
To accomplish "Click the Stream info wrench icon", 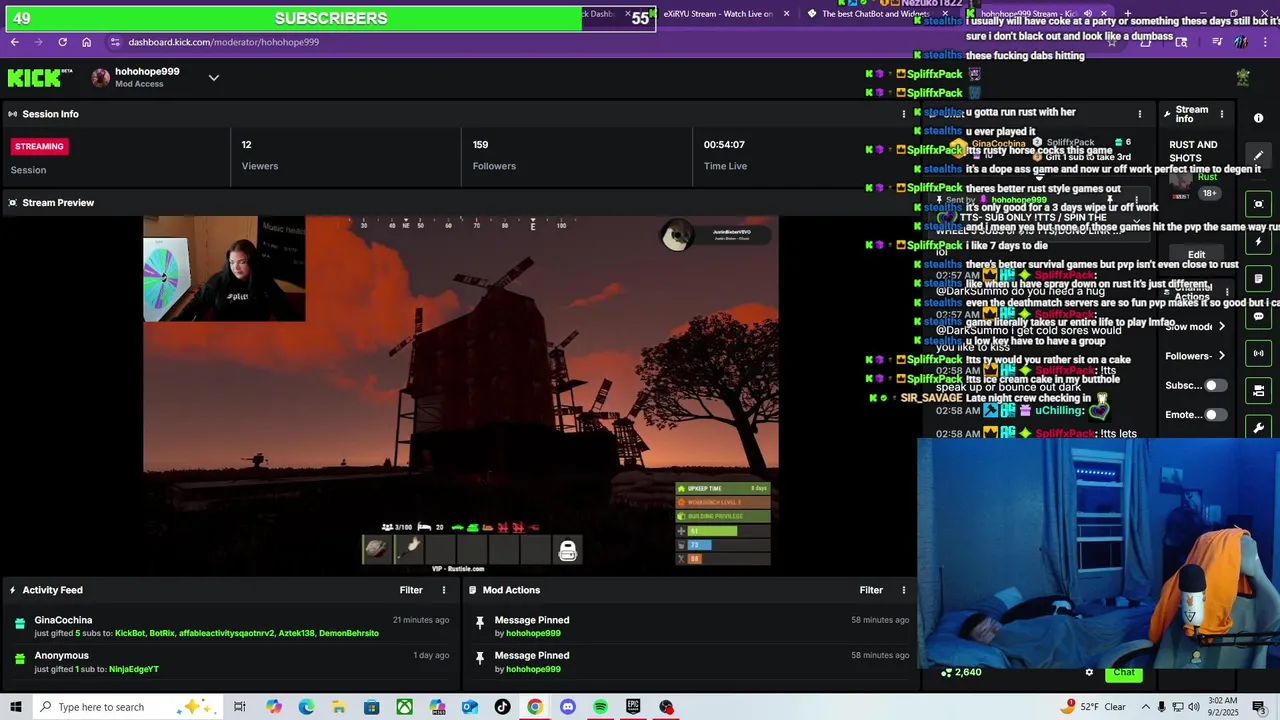I will pos(1167,114).
